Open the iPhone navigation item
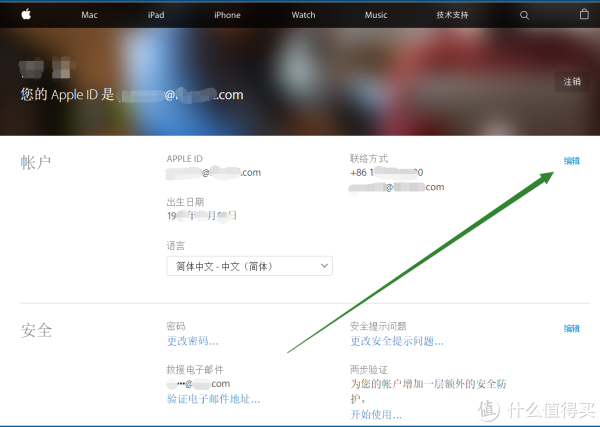 point(227,15)
